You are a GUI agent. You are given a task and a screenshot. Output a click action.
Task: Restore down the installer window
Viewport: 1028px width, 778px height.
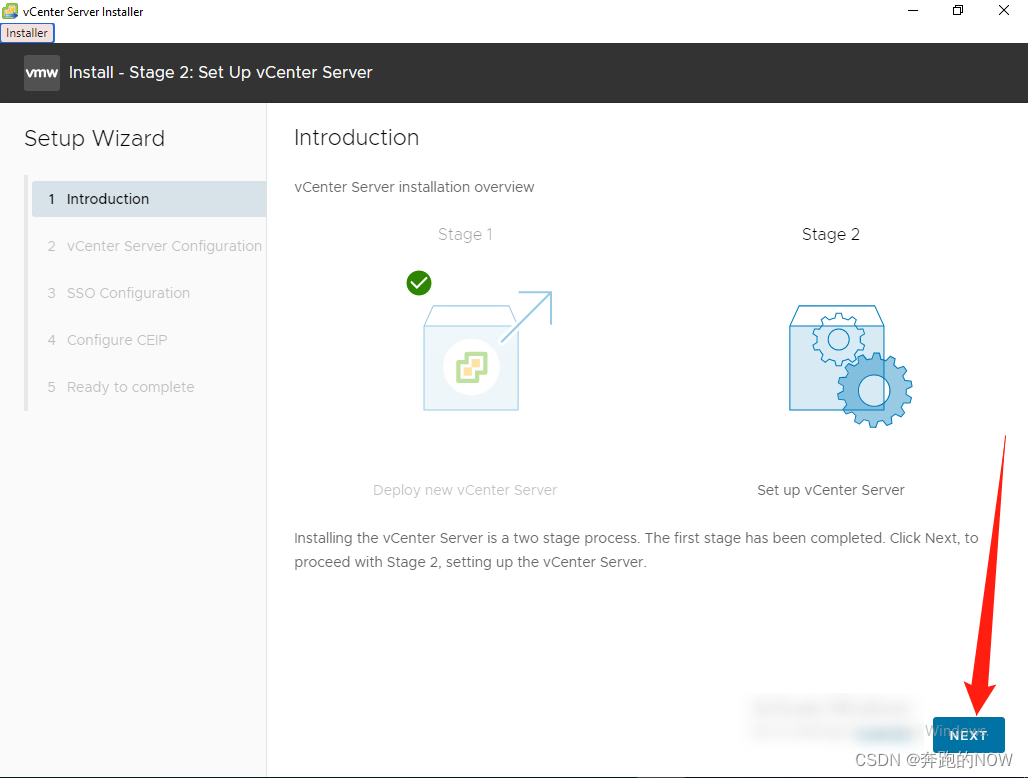958,10
